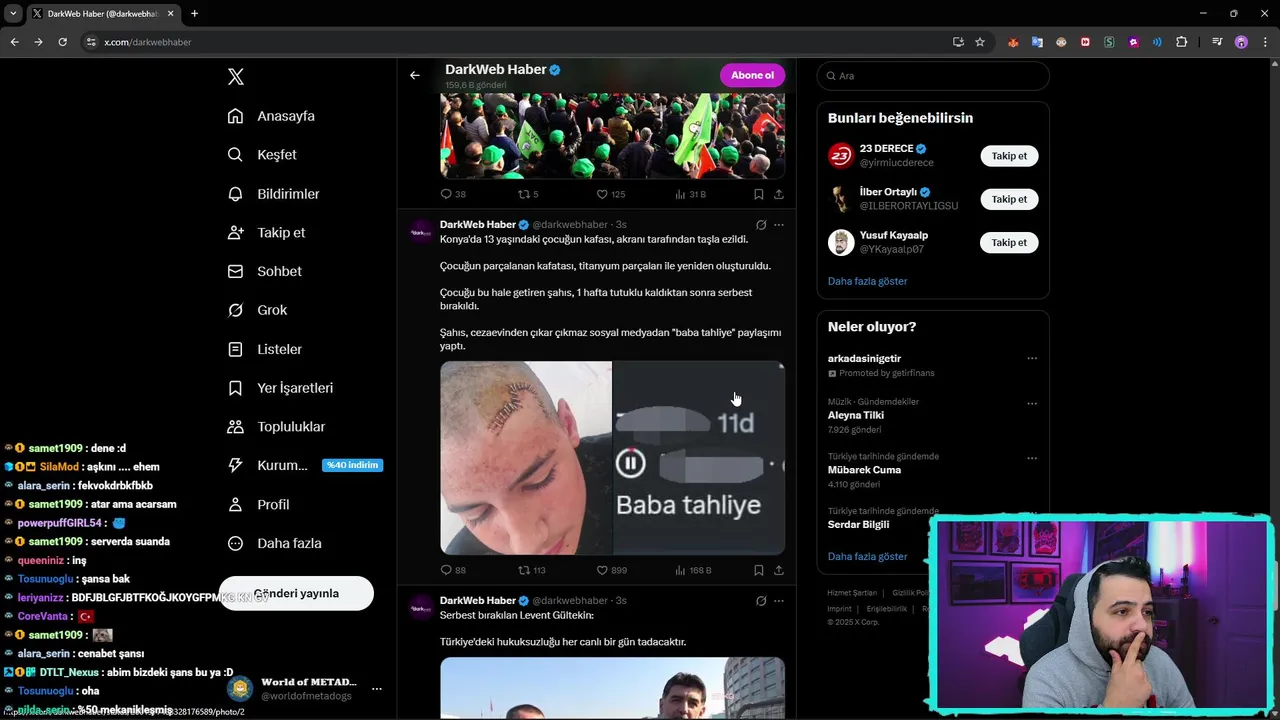
Task: Open Chrome media controls icon
Action: click(x=1217, y=42)
